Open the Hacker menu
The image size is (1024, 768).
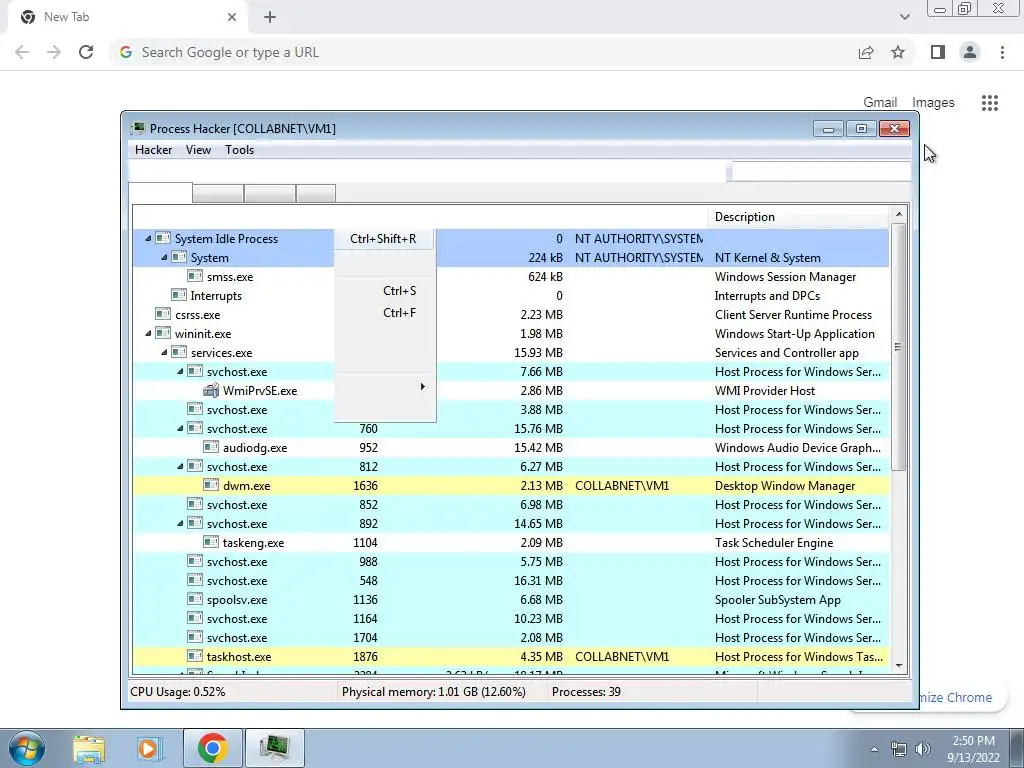[153, 150]
